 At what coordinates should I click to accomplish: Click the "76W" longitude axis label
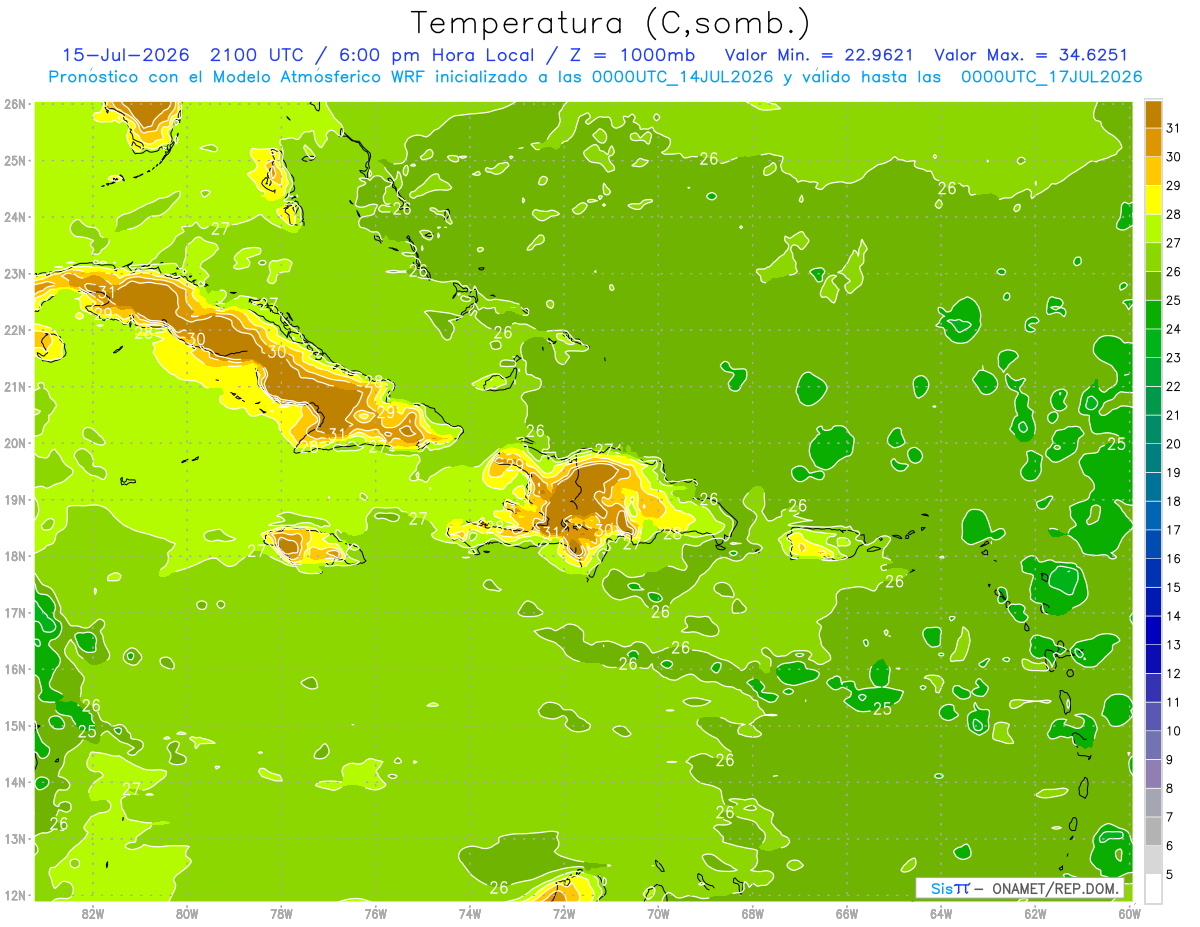pyautogui.click(x=376, y=914)
